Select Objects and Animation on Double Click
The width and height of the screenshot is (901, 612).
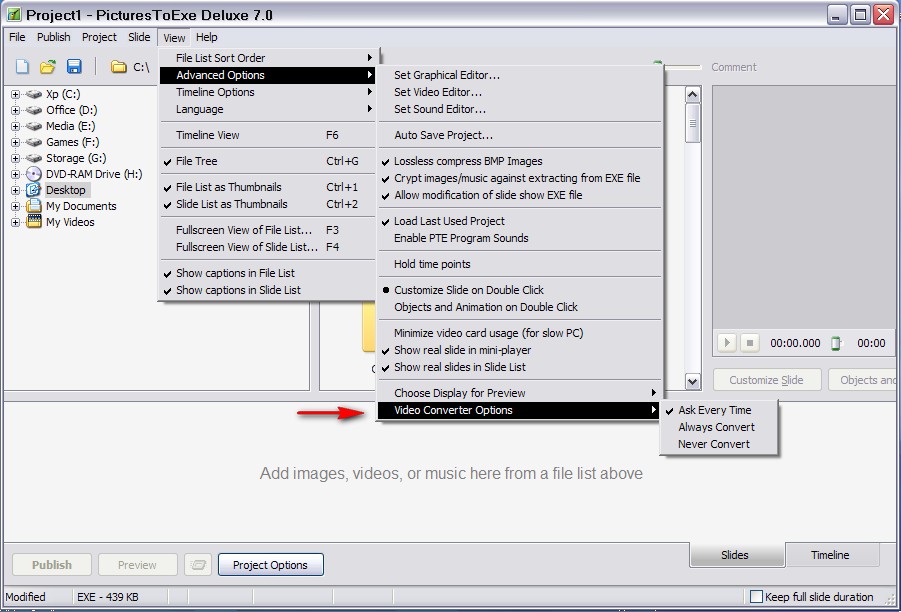(519, 307)
